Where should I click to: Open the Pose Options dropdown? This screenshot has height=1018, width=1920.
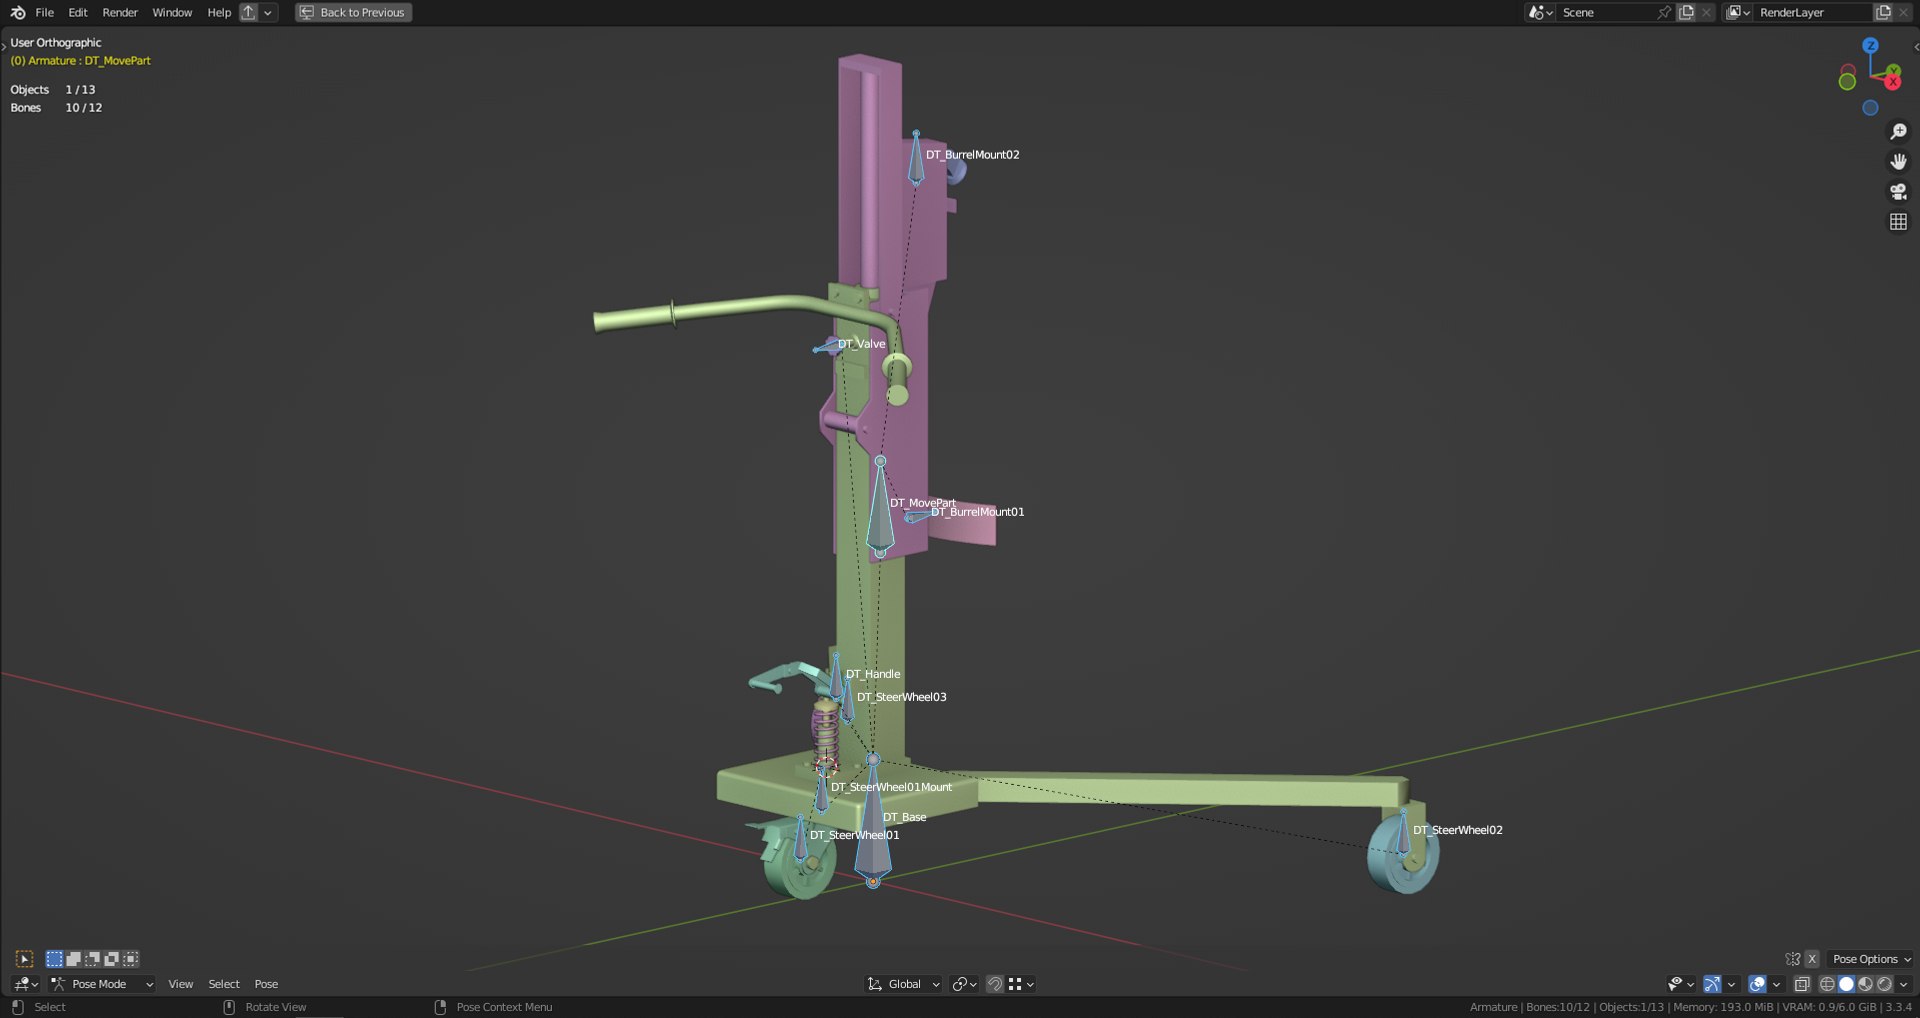(1871, 959)
